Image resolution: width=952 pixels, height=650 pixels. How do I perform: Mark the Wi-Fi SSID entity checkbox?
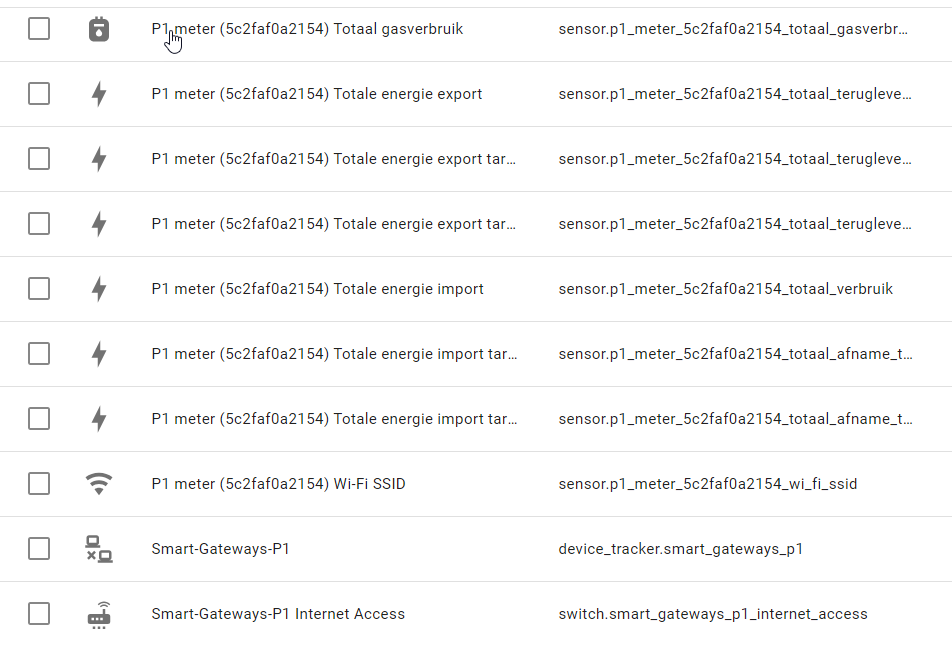39,484
